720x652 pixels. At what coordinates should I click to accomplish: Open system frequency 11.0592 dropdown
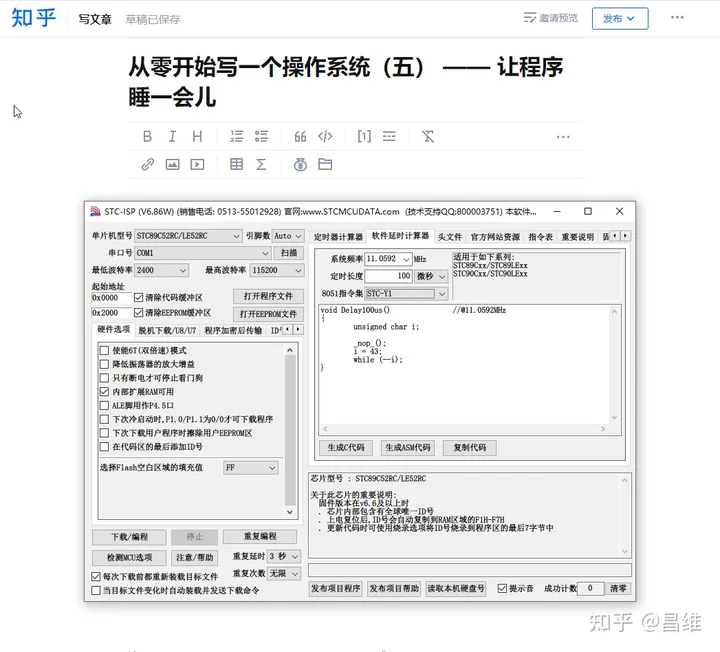coord(388,259)
